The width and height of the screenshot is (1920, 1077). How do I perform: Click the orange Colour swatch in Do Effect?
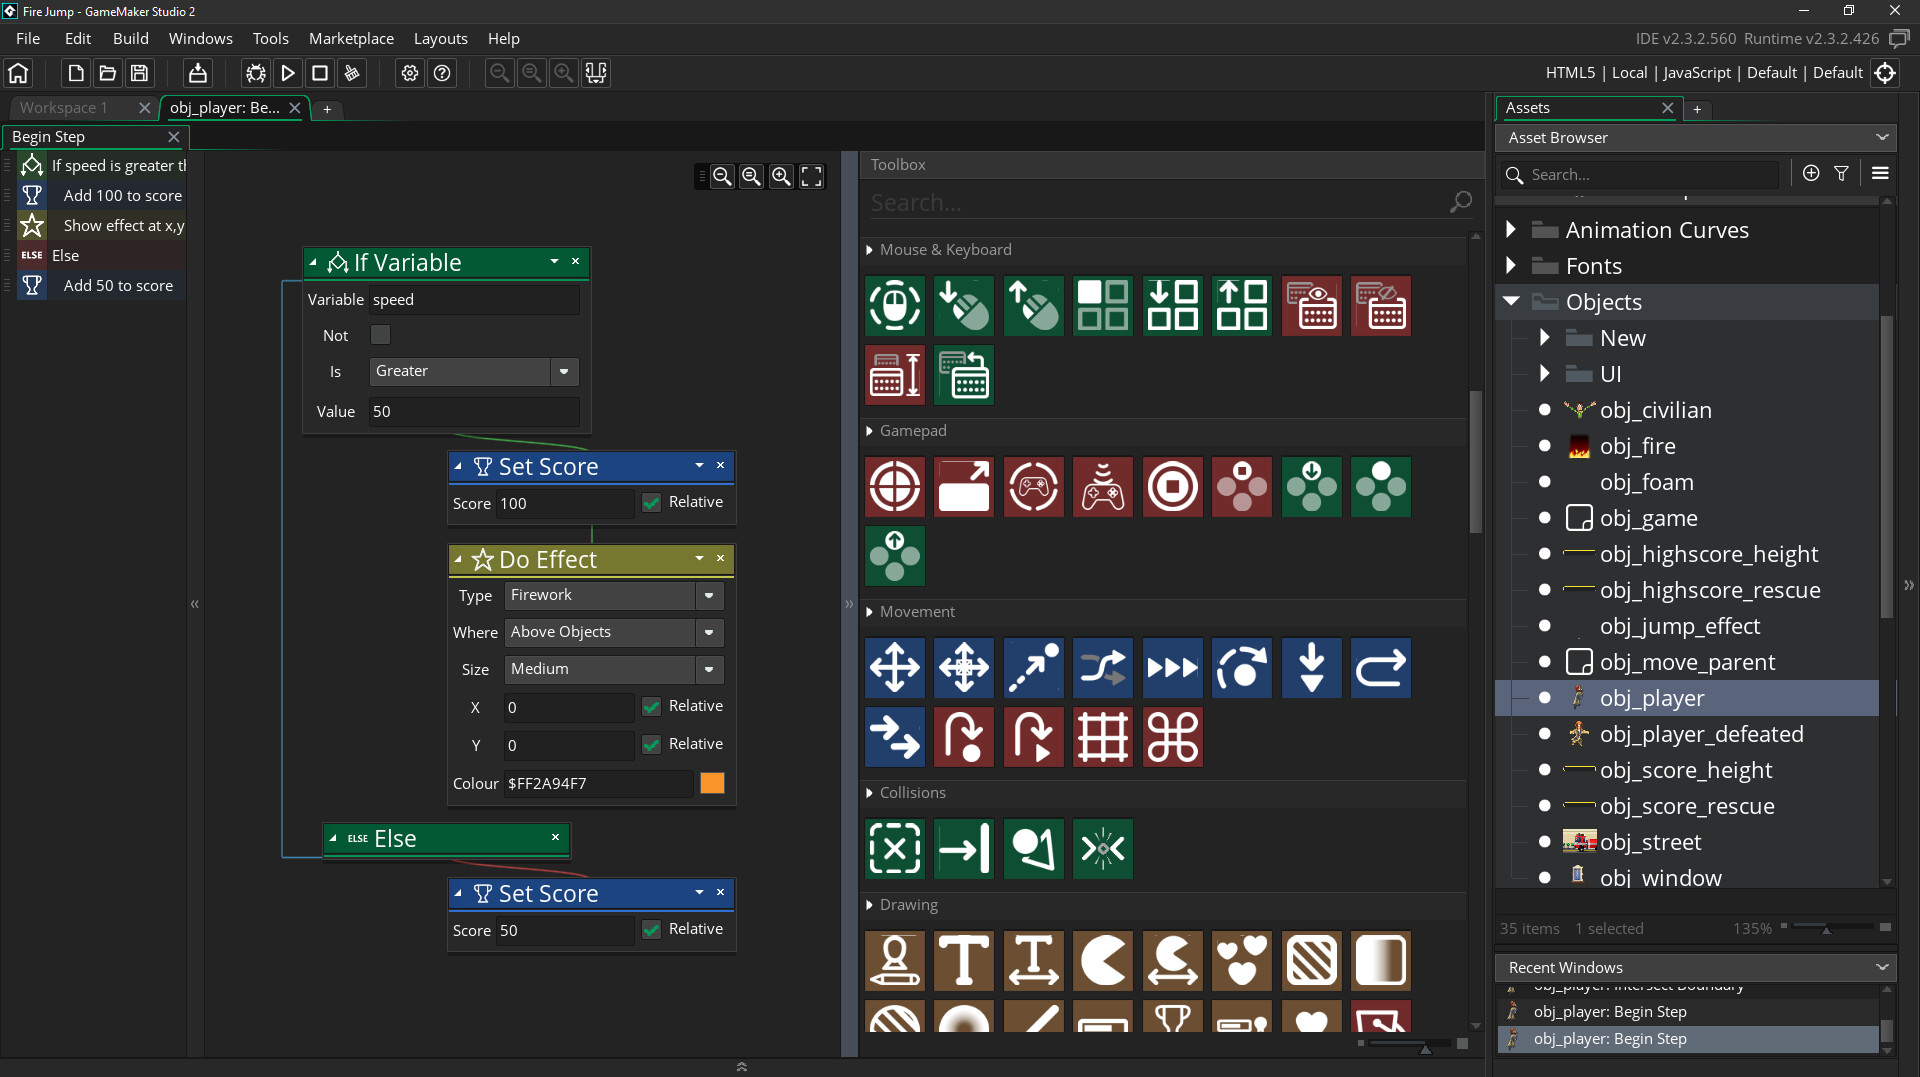coord(712,783)
